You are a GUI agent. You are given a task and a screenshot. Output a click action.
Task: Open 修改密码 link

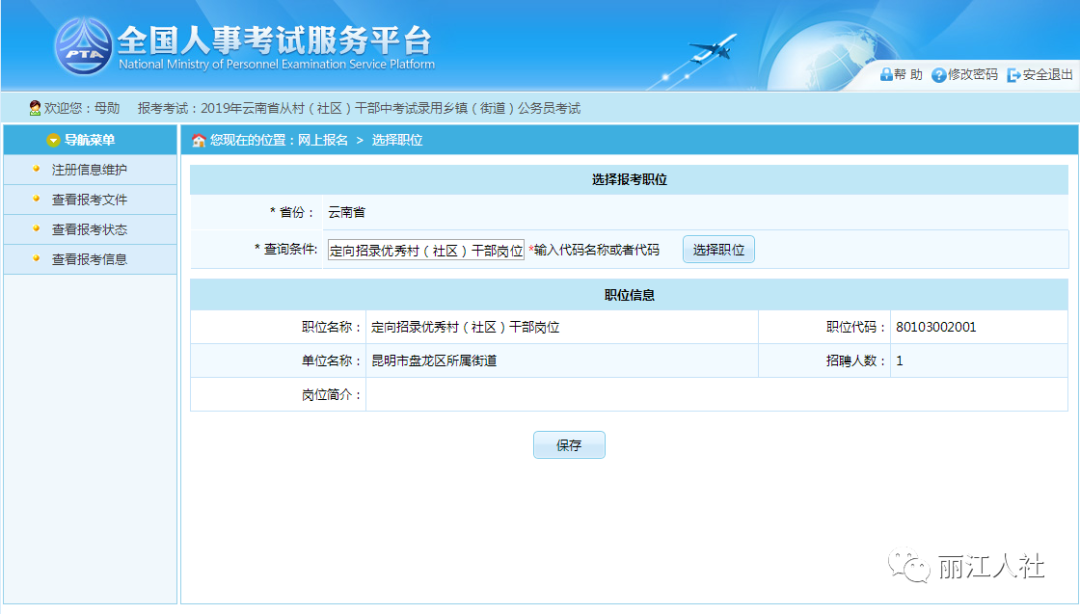tap(973, 74)
